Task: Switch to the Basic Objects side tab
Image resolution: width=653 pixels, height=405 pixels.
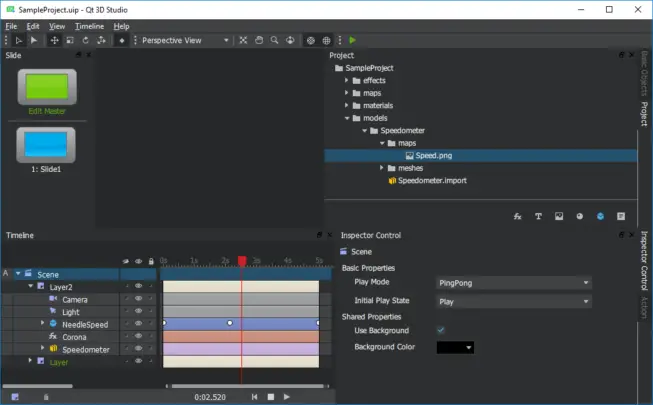Action: pos(644,73)
